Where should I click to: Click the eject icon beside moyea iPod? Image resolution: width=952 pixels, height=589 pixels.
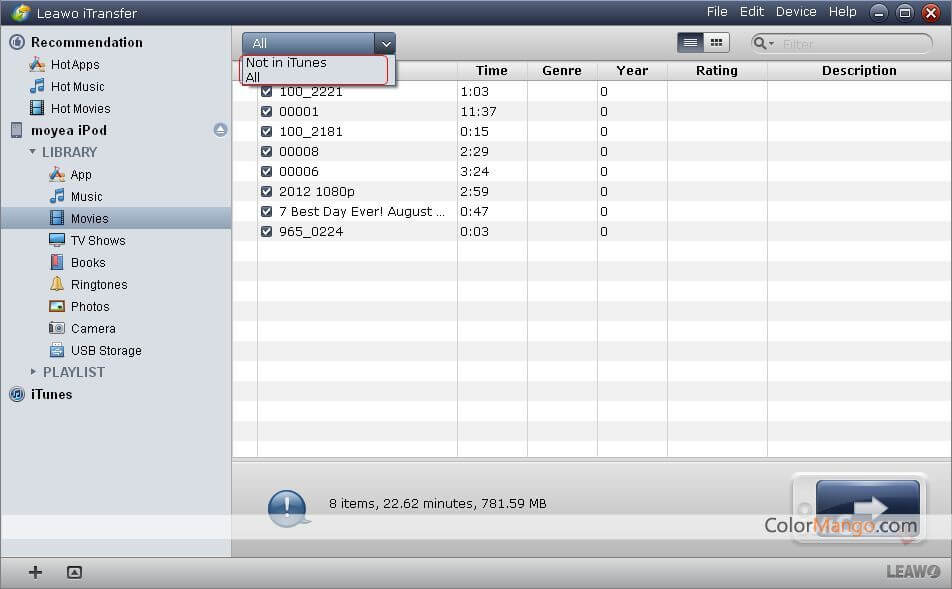[x=220, y=130]
